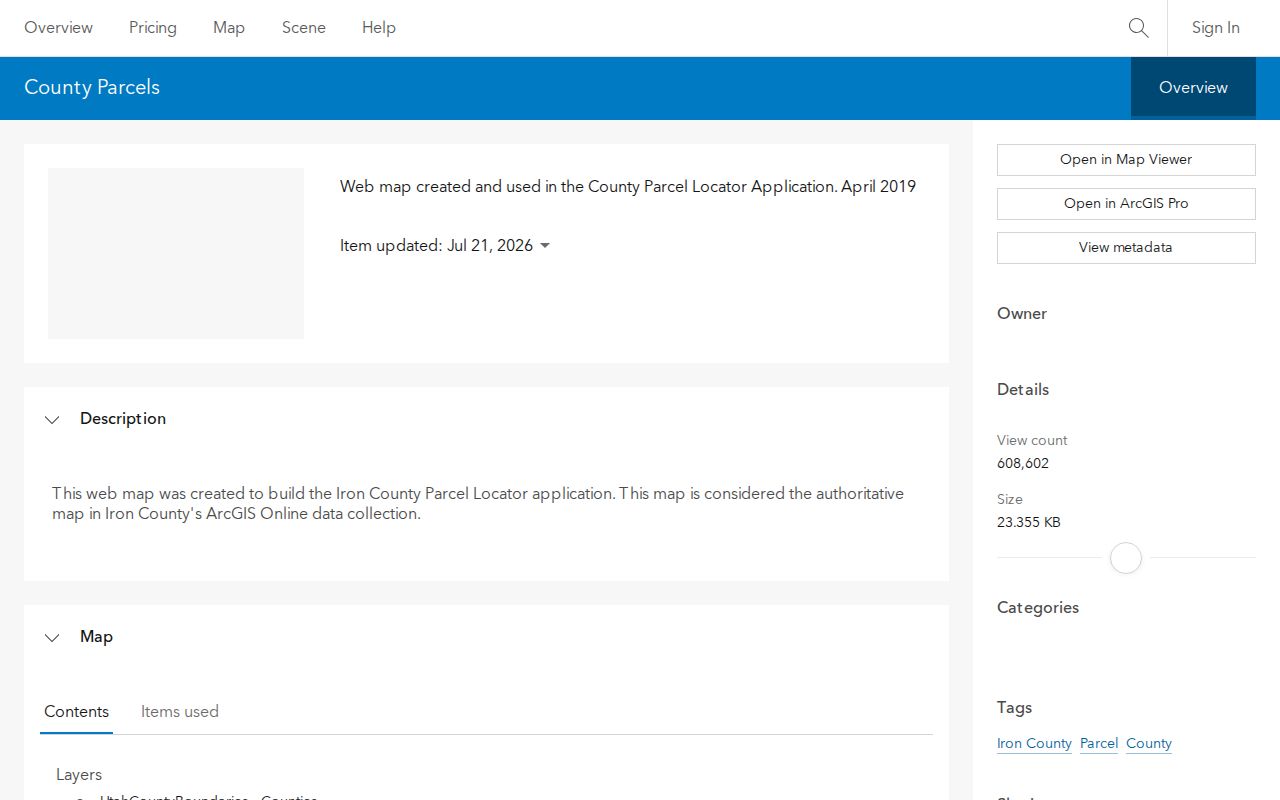Select Scene in the top navigation
The width and height of the screenshot is (1280, 800).
[x=304, y=28]
